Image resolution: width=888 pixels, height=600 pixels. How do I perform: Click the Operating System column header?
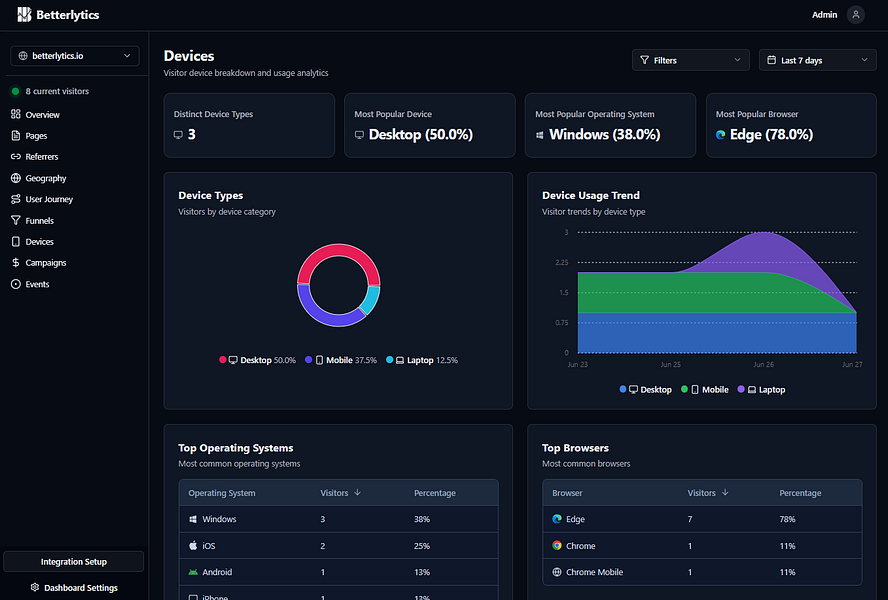tap(221, 493)
